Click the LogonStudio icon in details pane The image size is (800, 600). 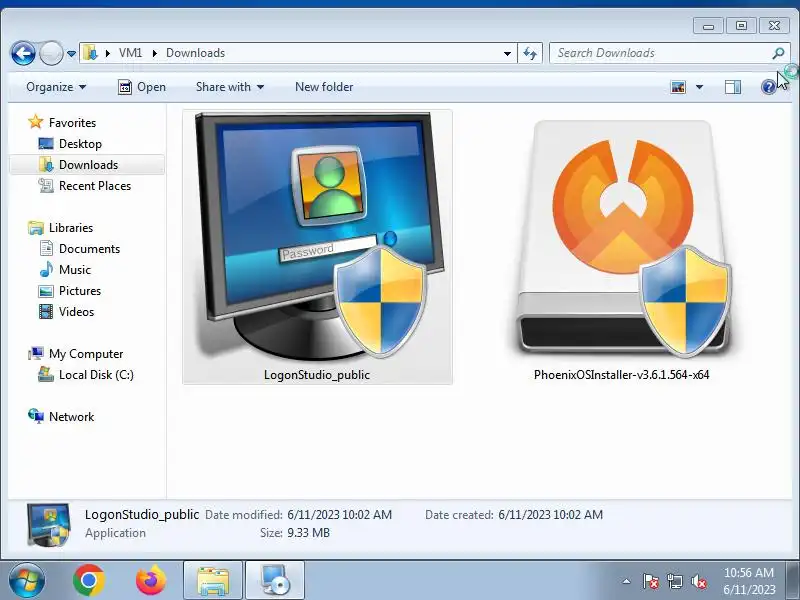(48, 526)
